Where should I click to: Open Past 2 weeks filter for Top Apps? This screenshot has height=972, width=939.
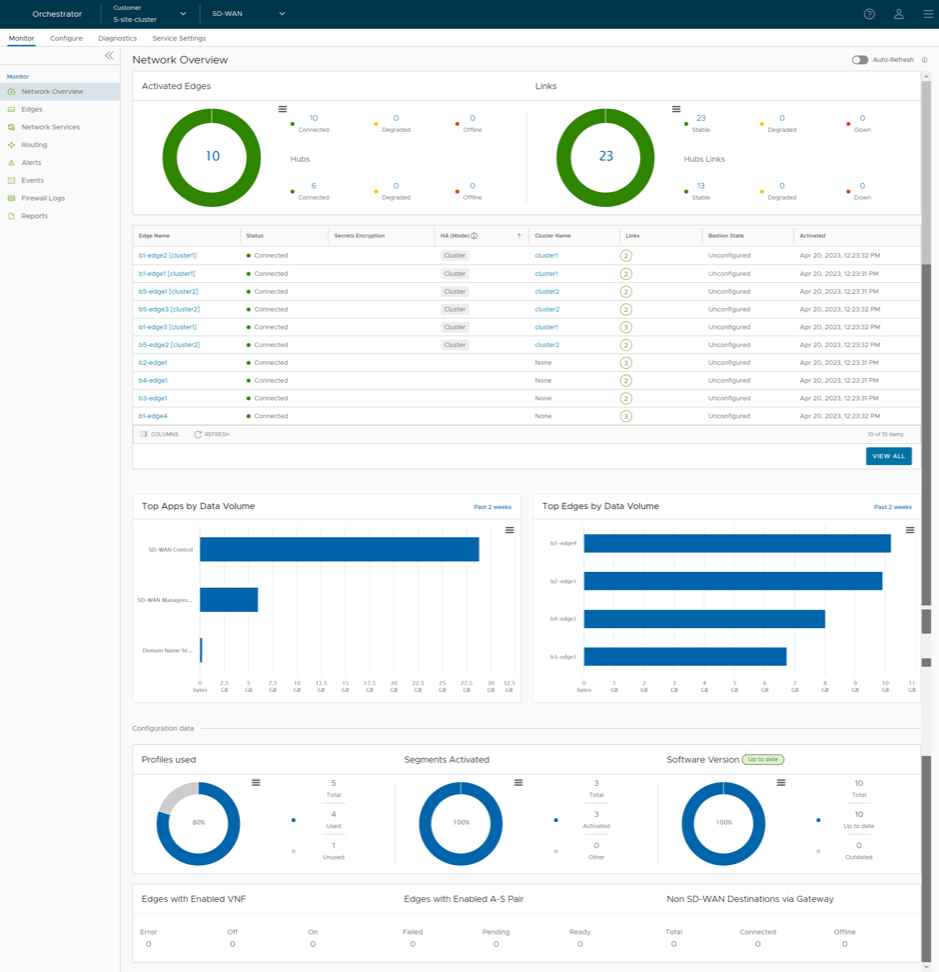[x=492, y=507]
